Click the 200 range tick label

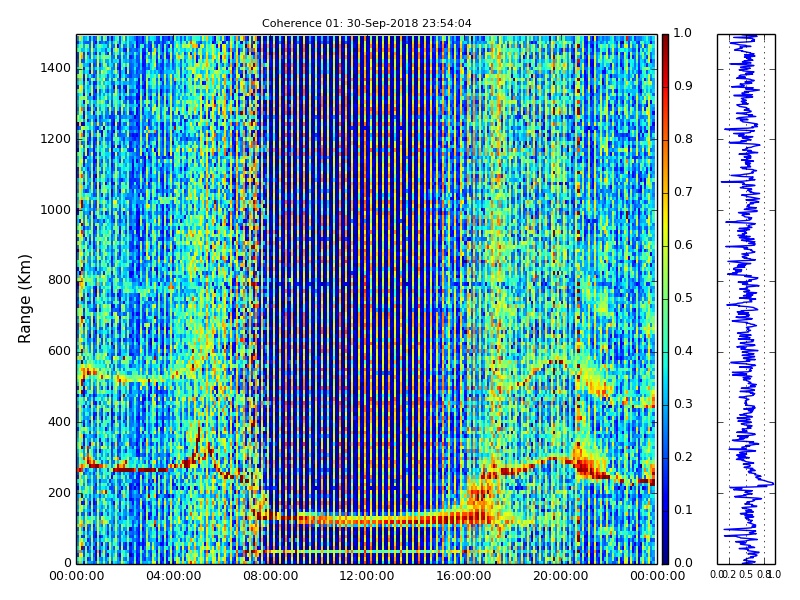pyautogui.click(x=60, y=493)
